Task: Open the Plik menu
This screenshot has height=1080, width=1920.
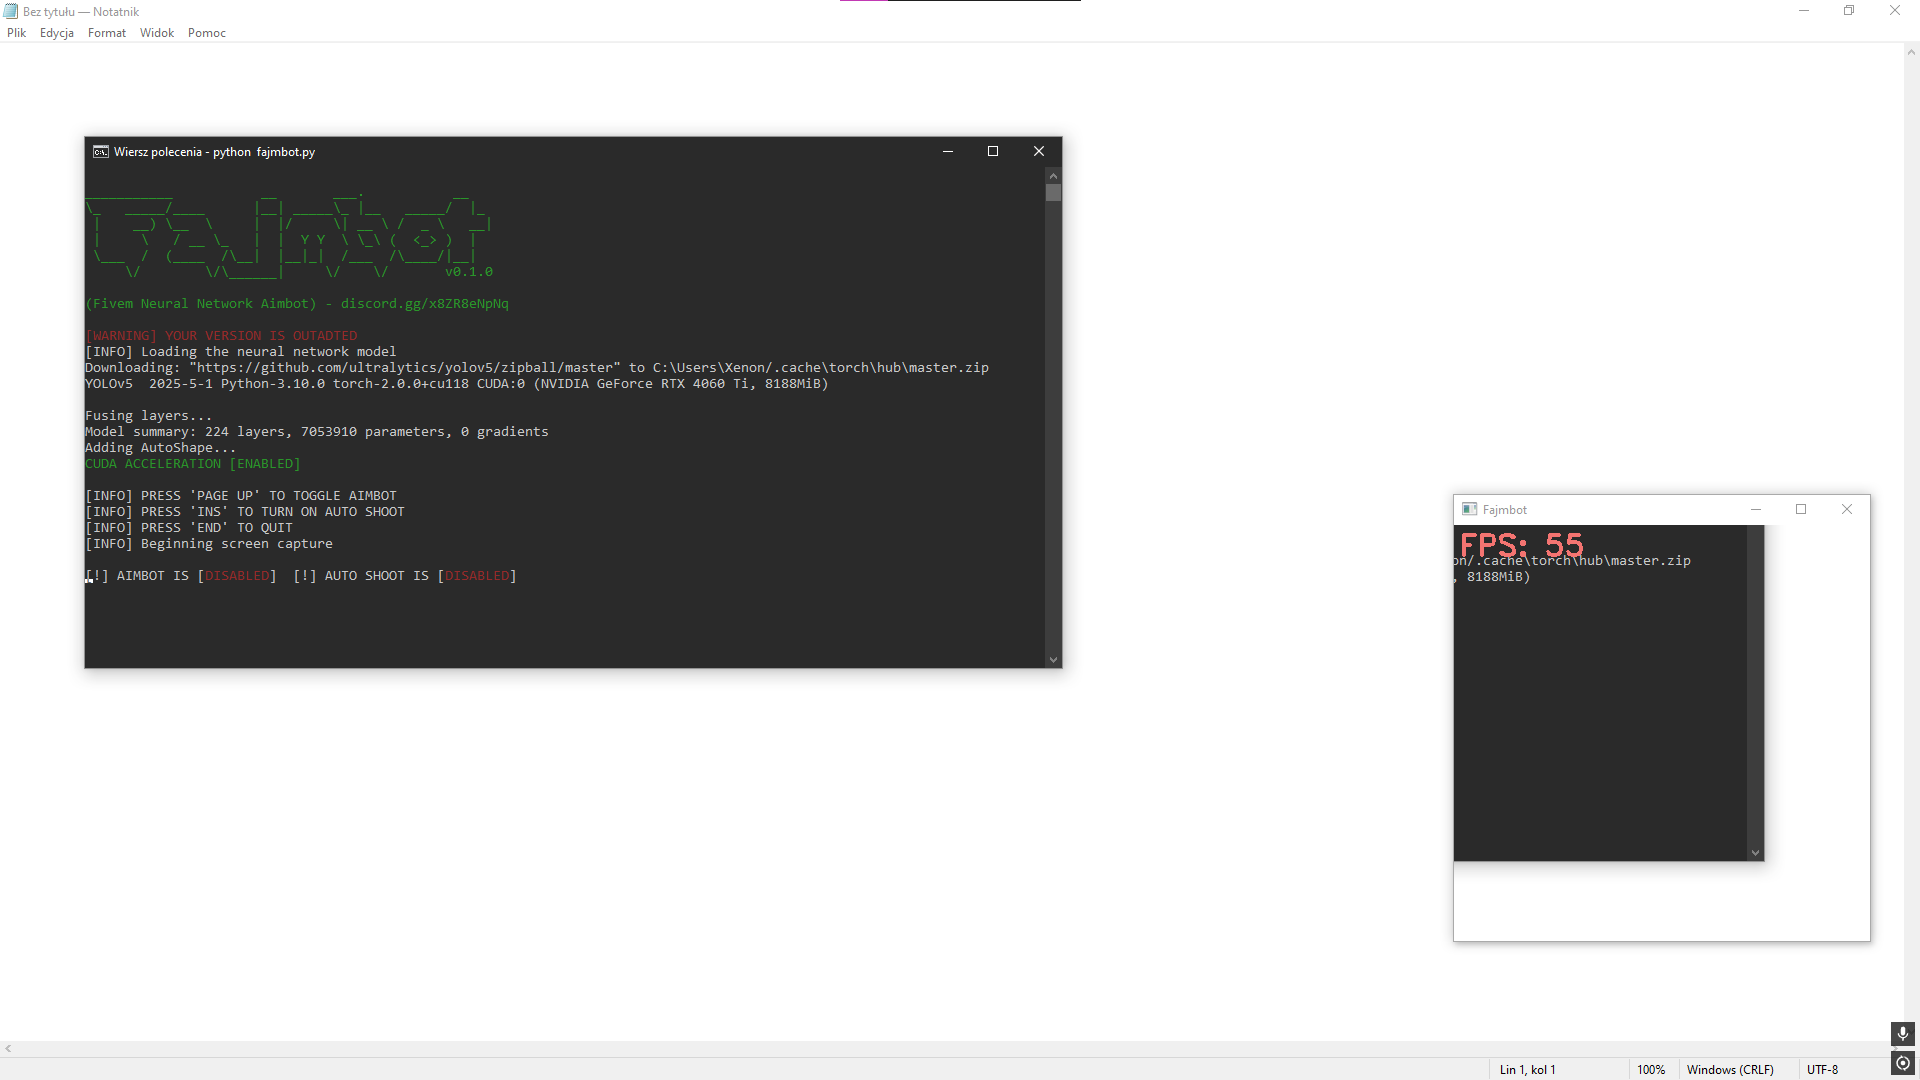Action: pos(16,33)
